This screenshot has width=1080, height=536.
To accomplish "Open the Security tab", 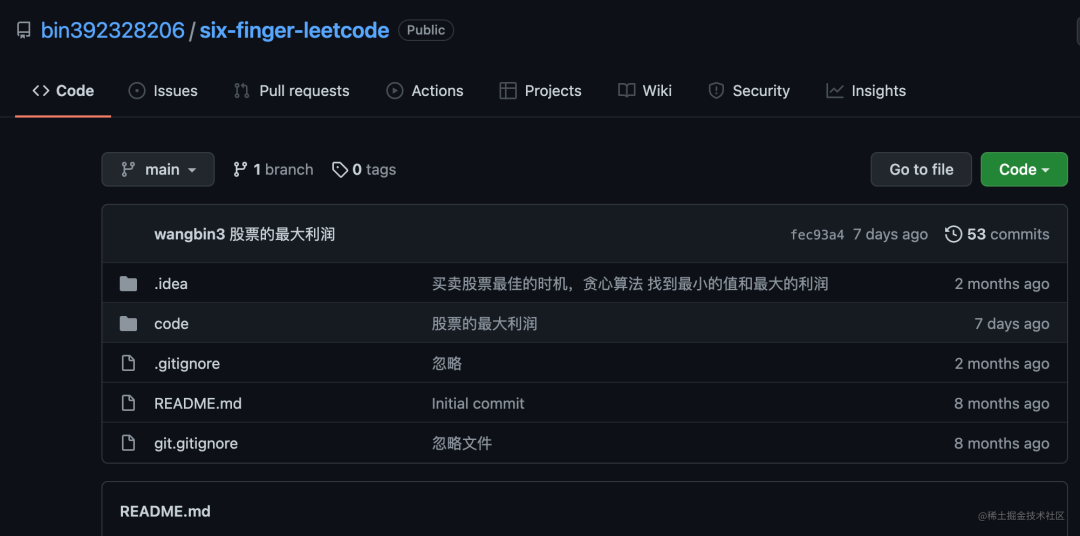I will pyautogui.click(x=749, y=91).
